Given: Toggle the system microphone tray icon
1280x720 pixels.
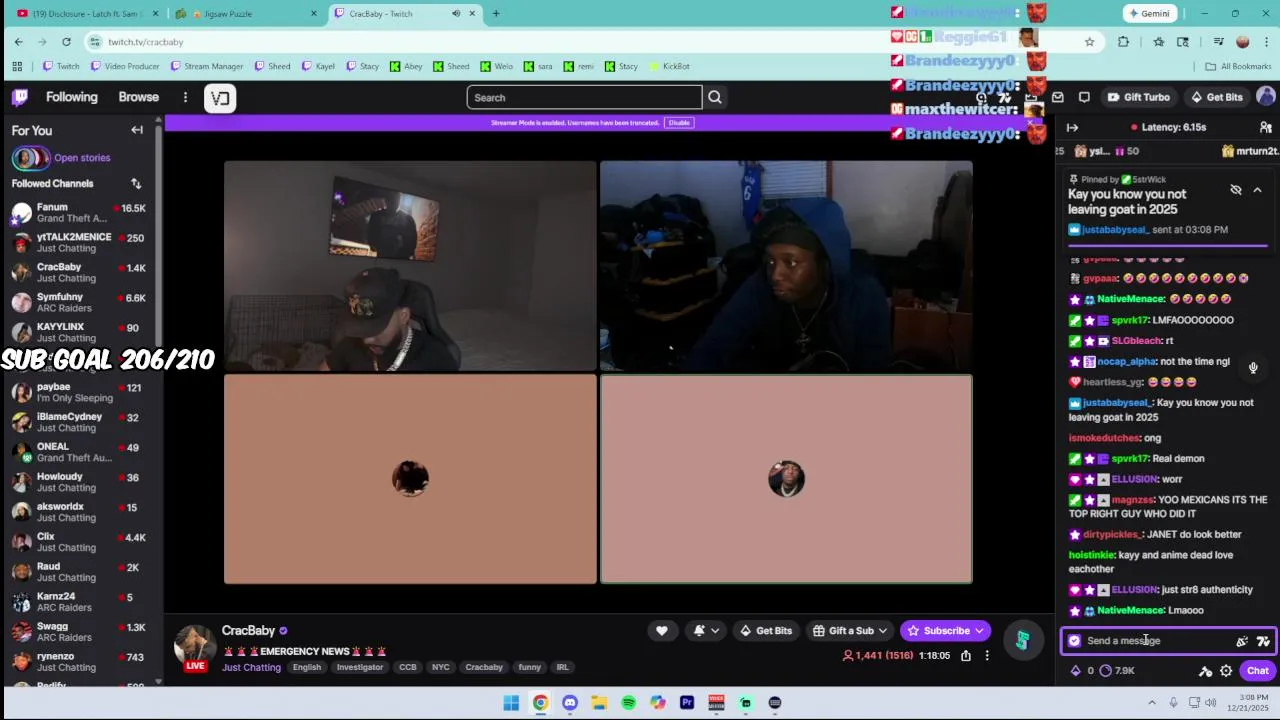Looking at the screenshot, I should (1173, 702).
